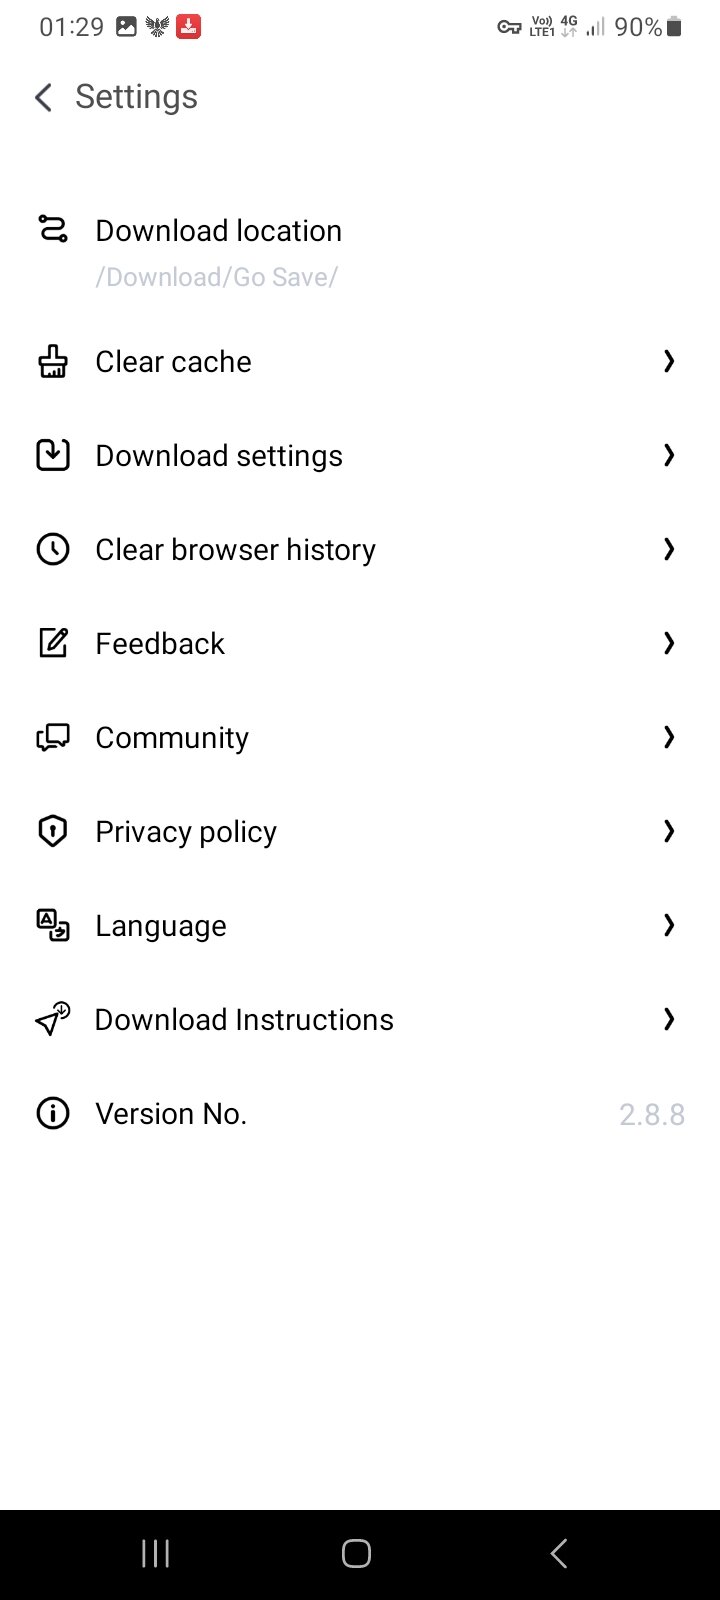Tap the /Download/Go Save/ path text
Screen dimensions: 720x1600
click(216, 277)
